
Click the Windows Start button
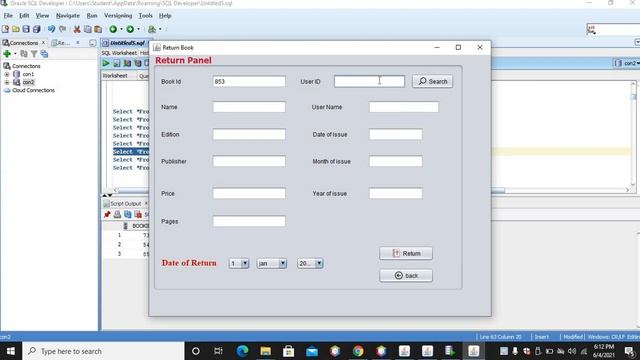[x=11, y=351]
